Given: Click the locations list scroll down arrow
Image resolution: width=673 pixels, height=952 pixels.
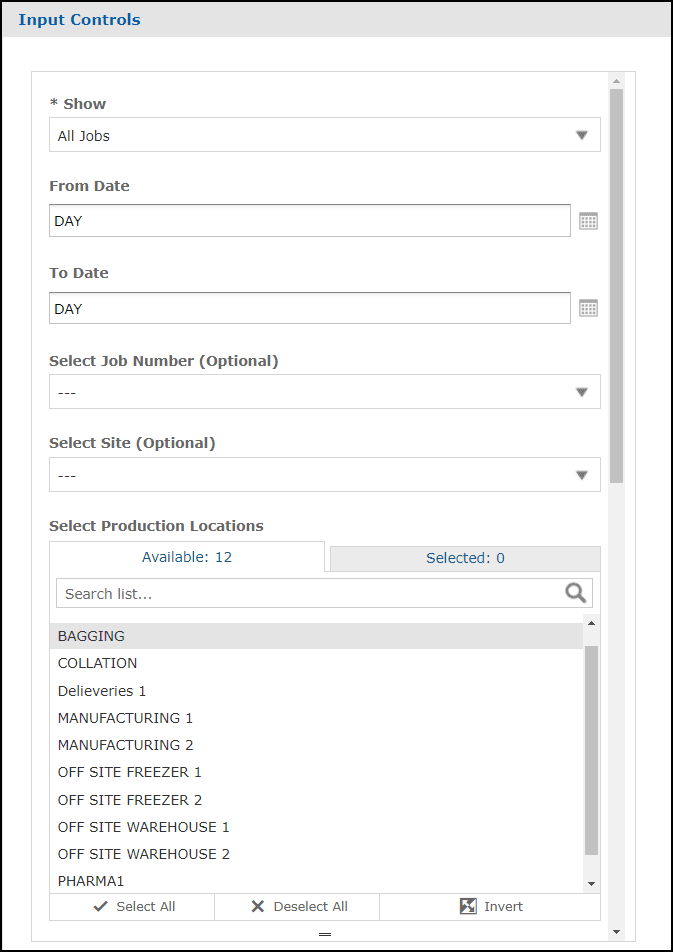Looking at the screenshot, I should (x=591, y=884).
